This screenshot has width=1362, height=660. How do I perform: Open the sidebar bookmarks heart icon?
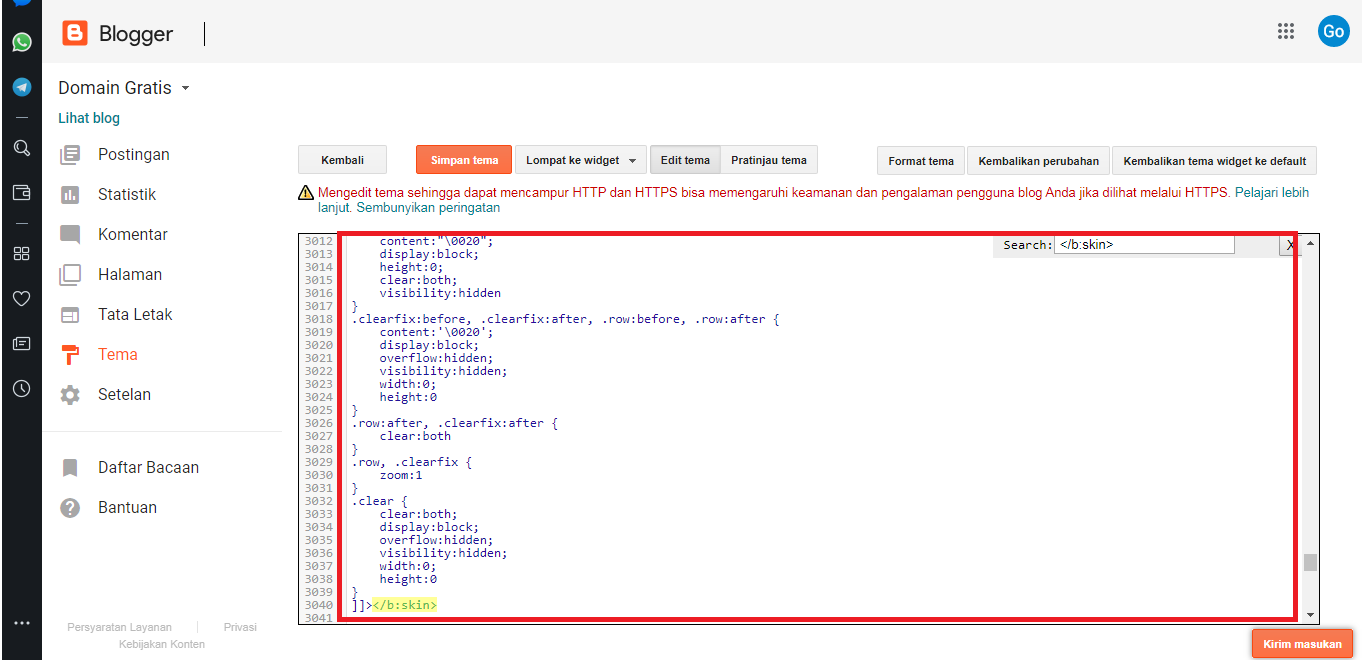pos(21,298)
